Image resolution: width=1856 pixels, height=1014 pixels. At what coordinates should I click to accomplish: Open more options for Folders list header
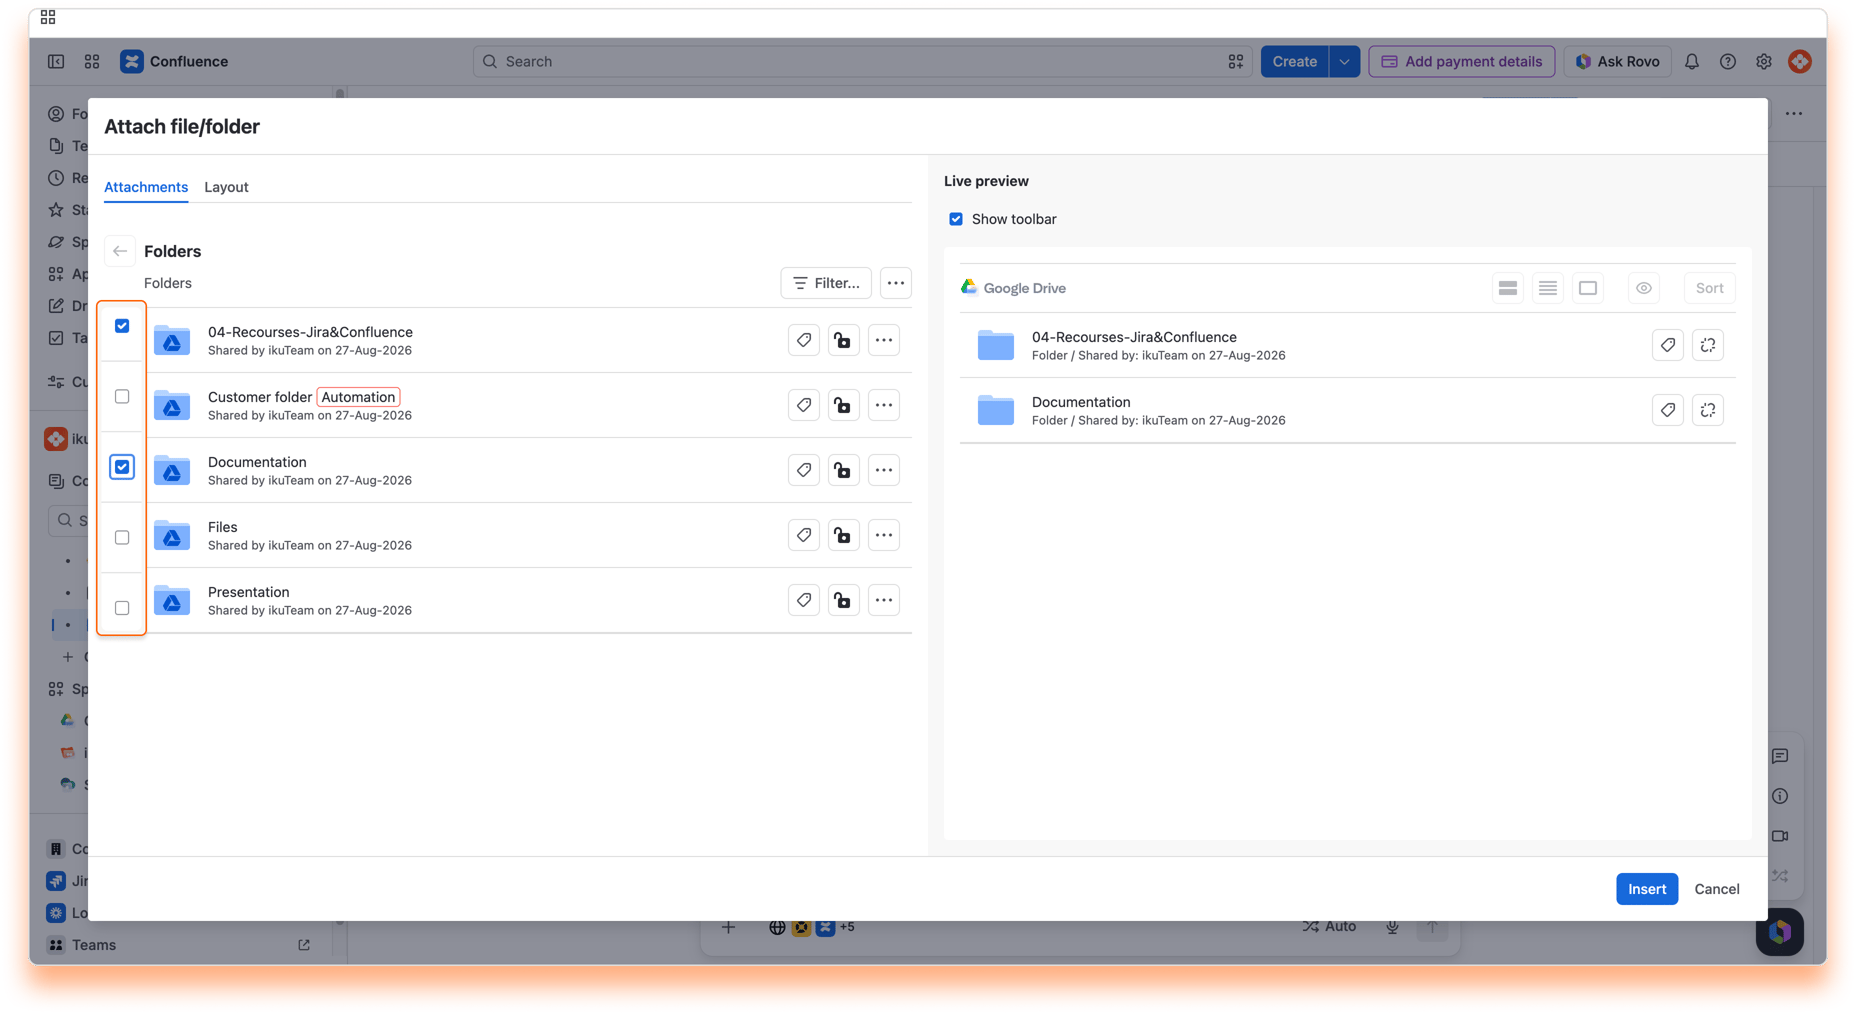click(x=896, y=283)
